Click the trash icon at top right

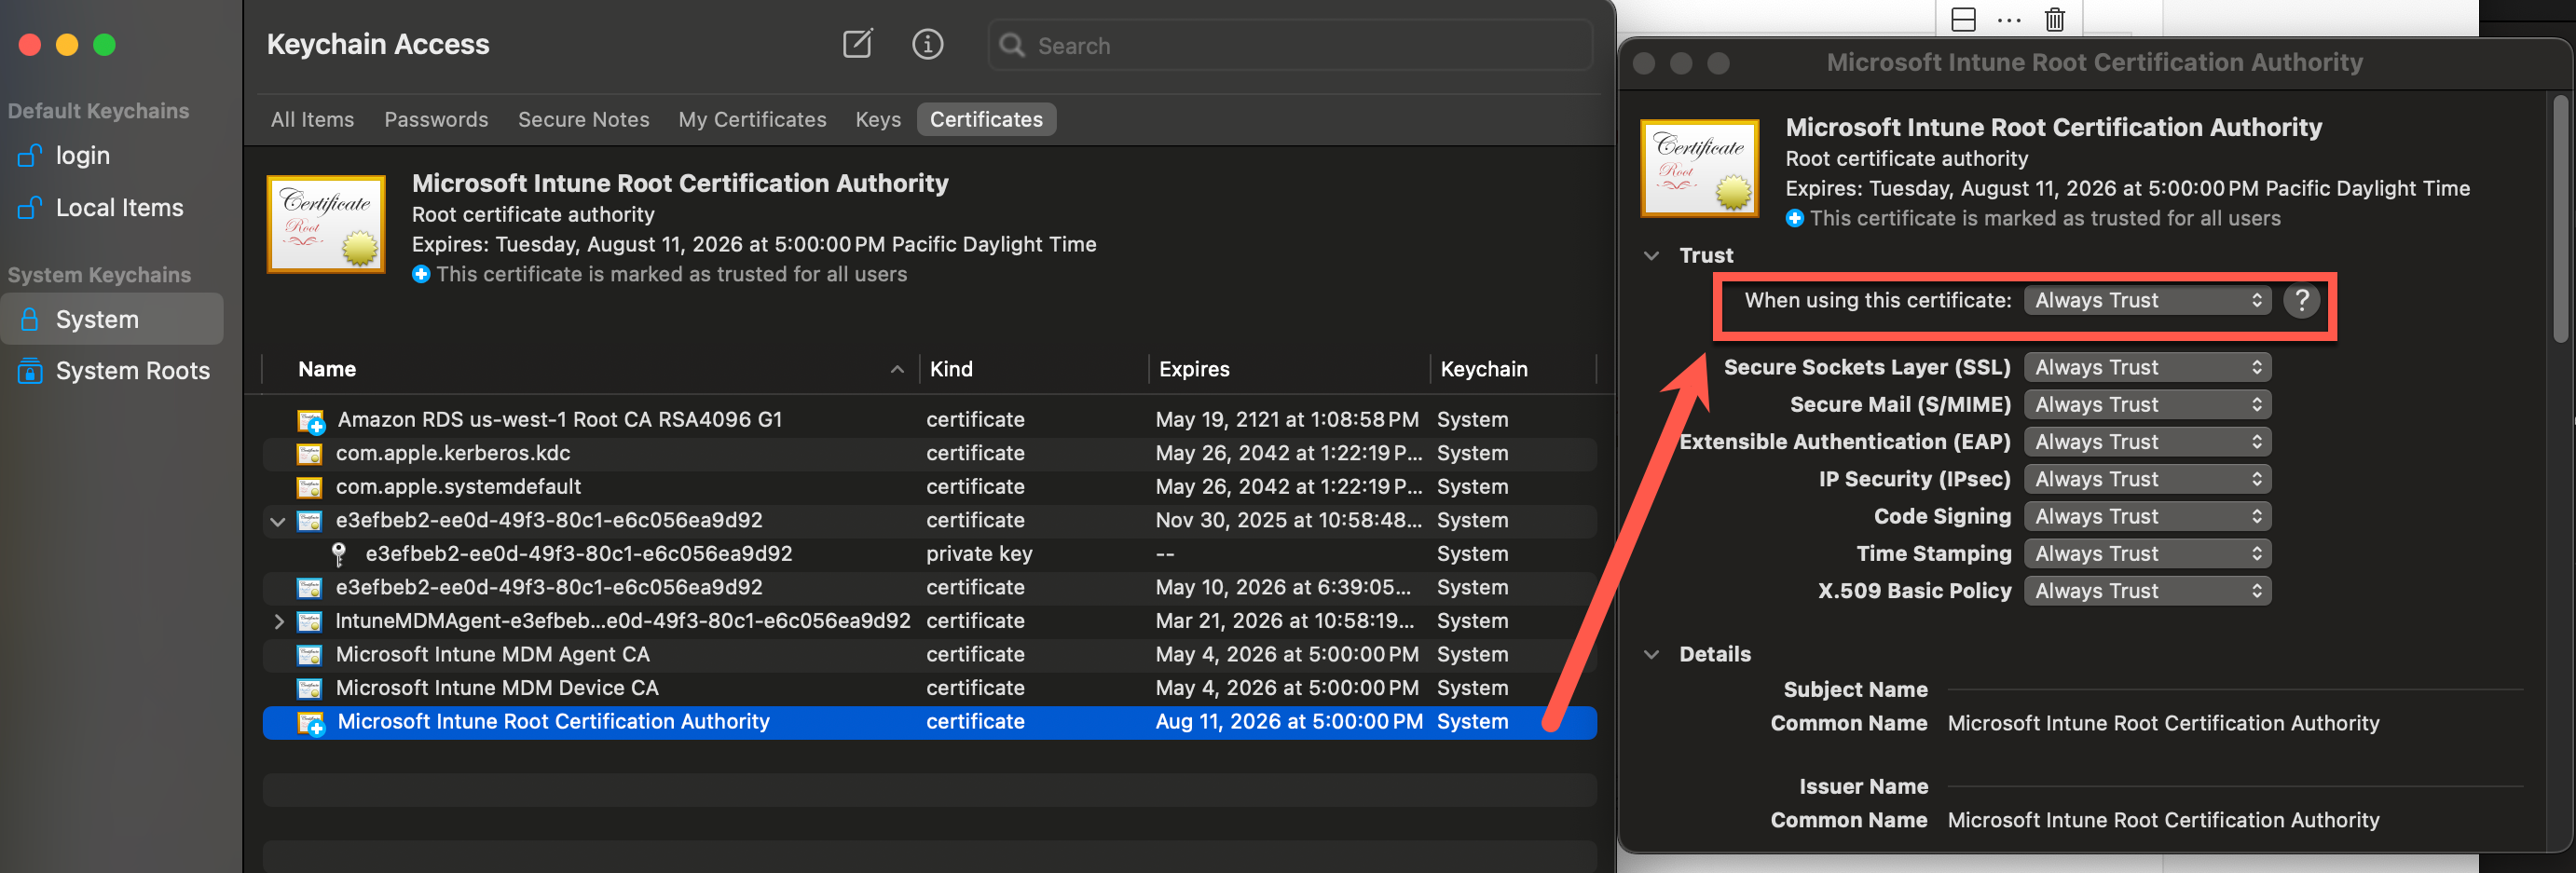2054,19
